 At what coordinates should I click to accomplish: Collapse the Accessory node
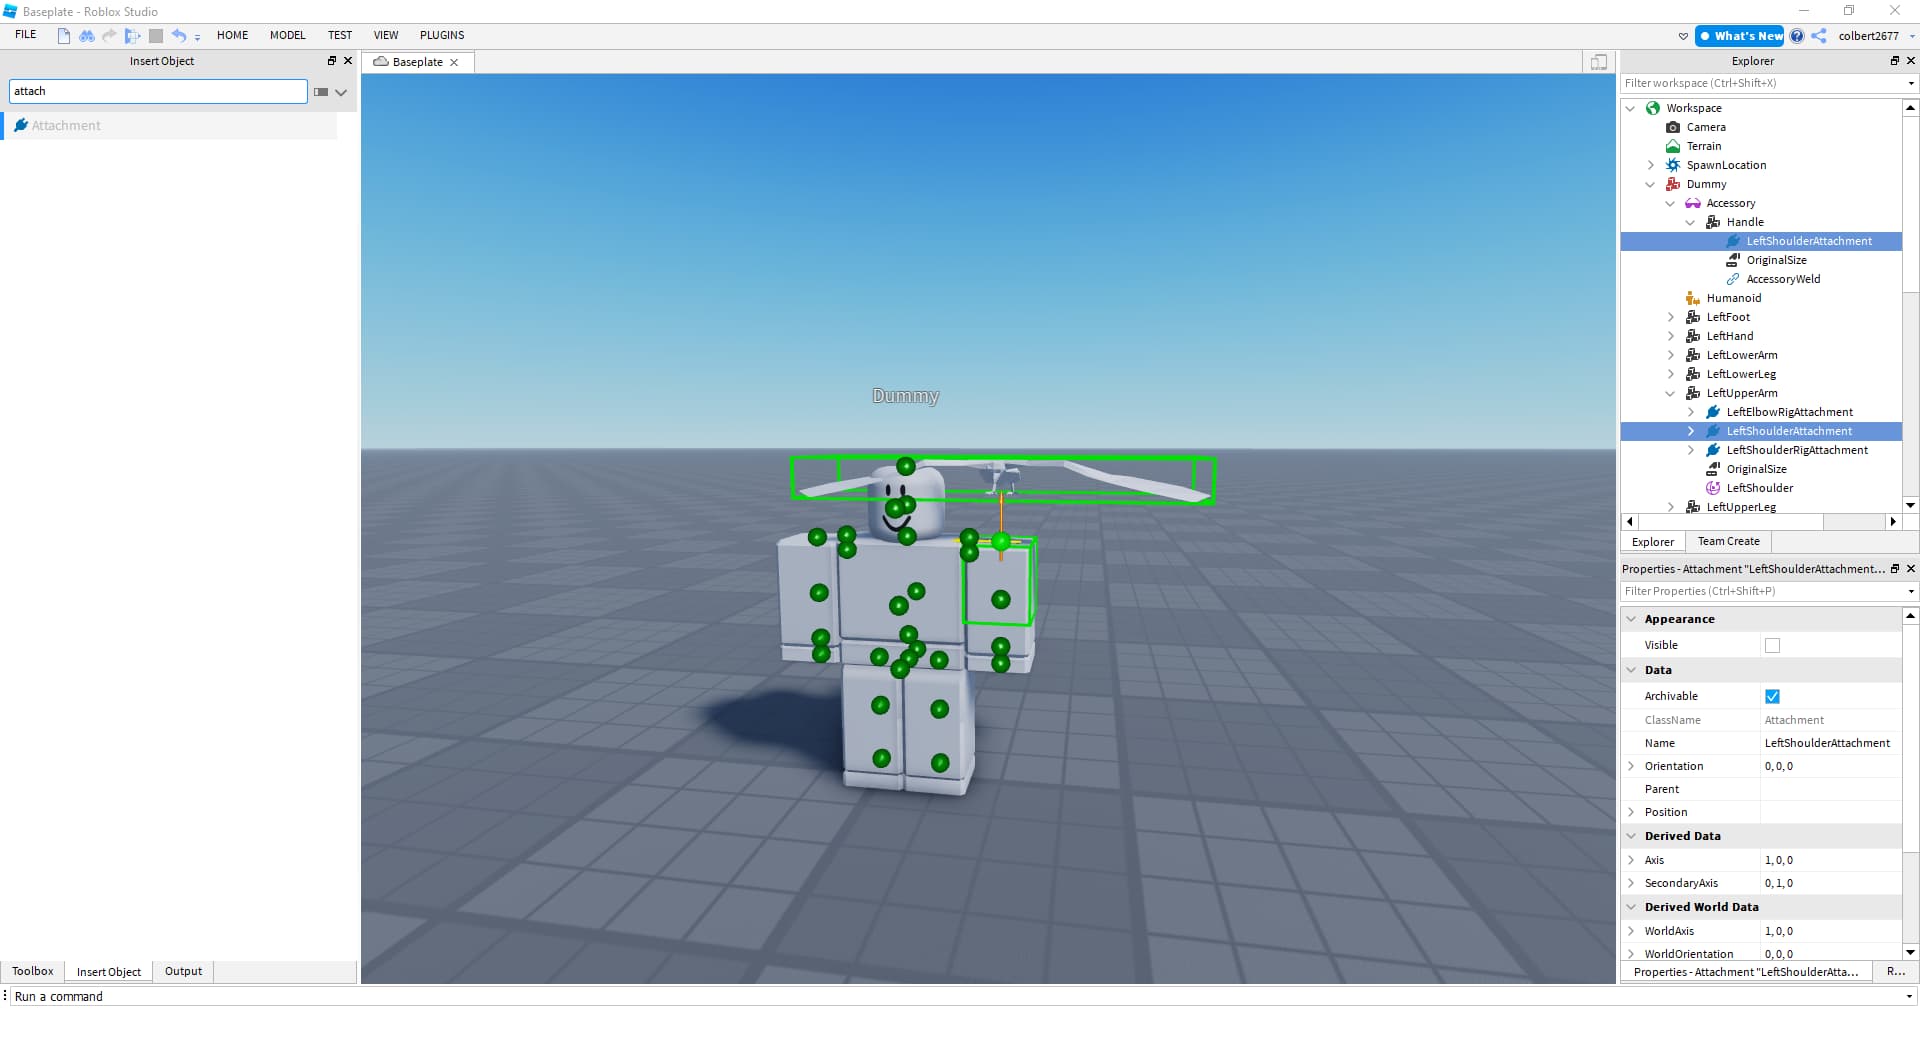click(x=1671, y=203)
